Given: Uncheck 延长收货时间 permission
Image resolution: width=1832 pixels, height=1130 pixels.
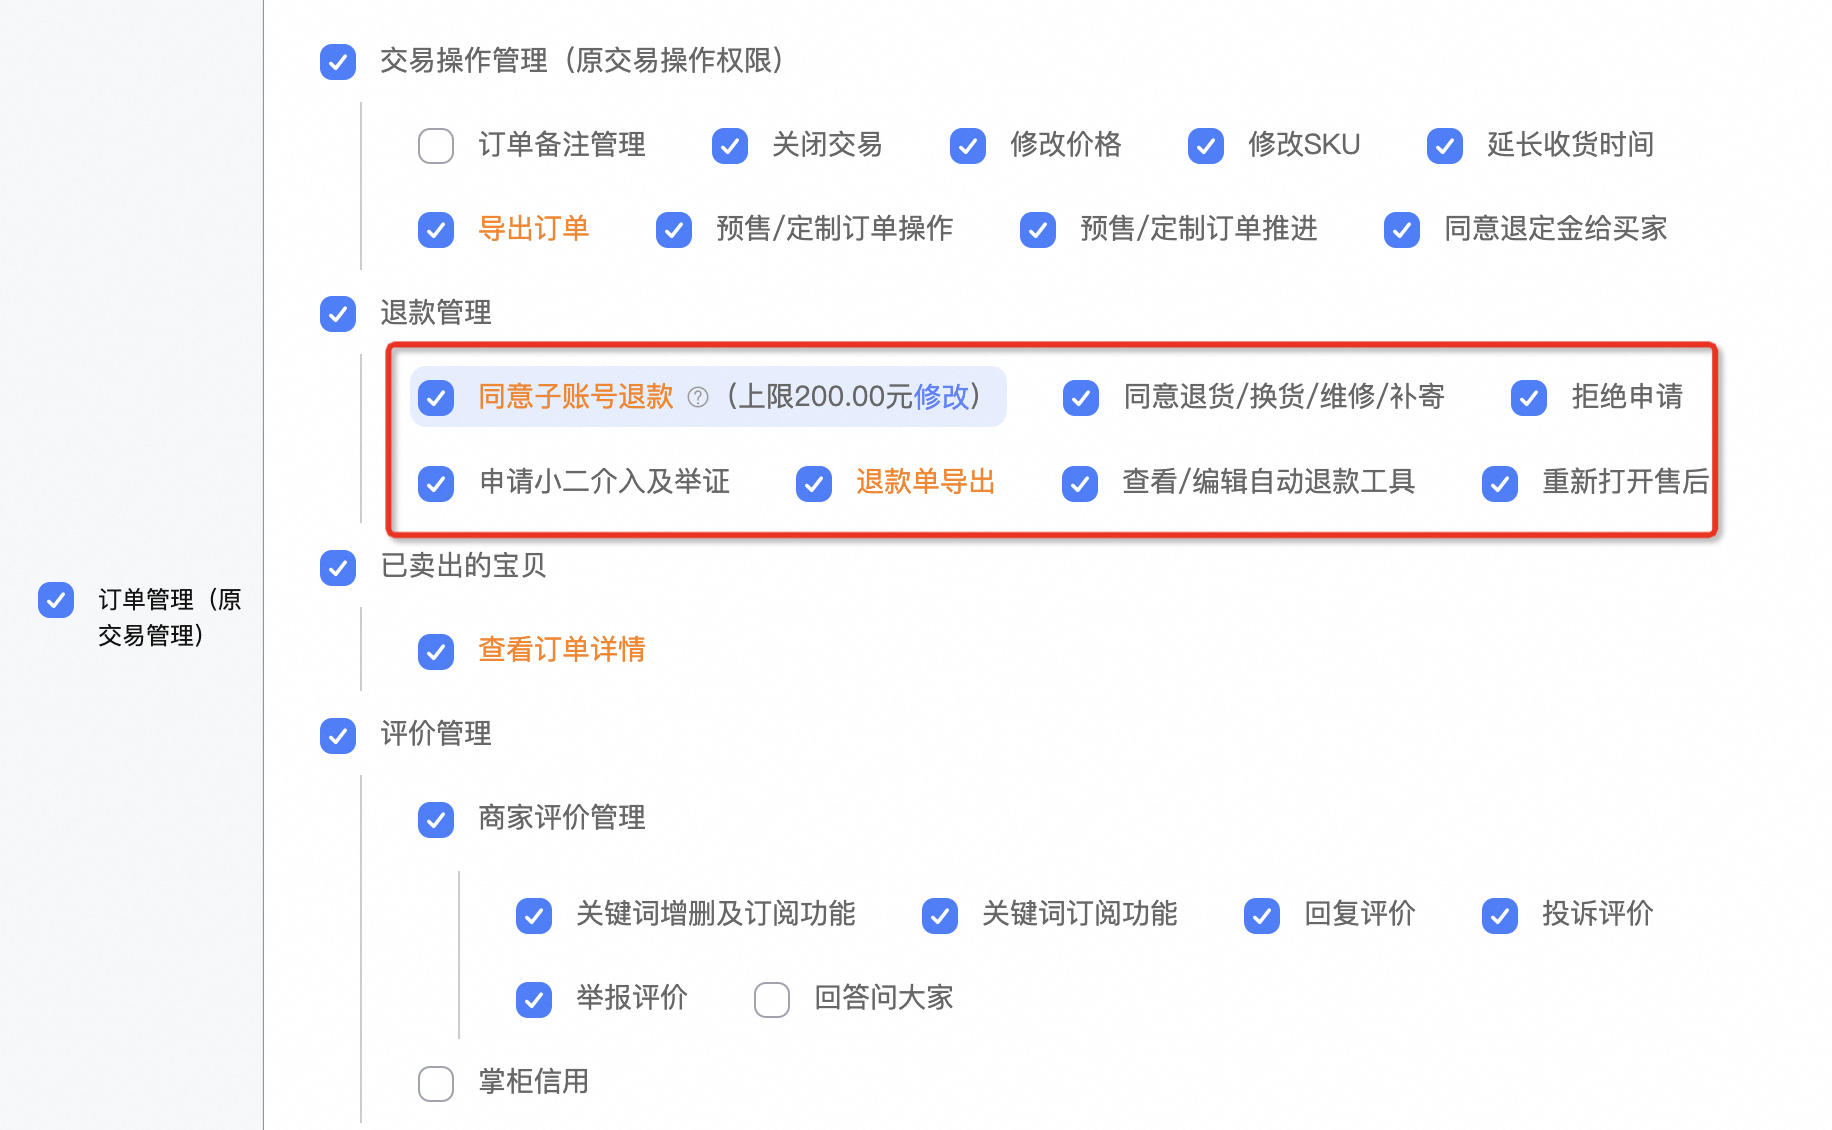Looking at the screenshot, I should 1445,146.
